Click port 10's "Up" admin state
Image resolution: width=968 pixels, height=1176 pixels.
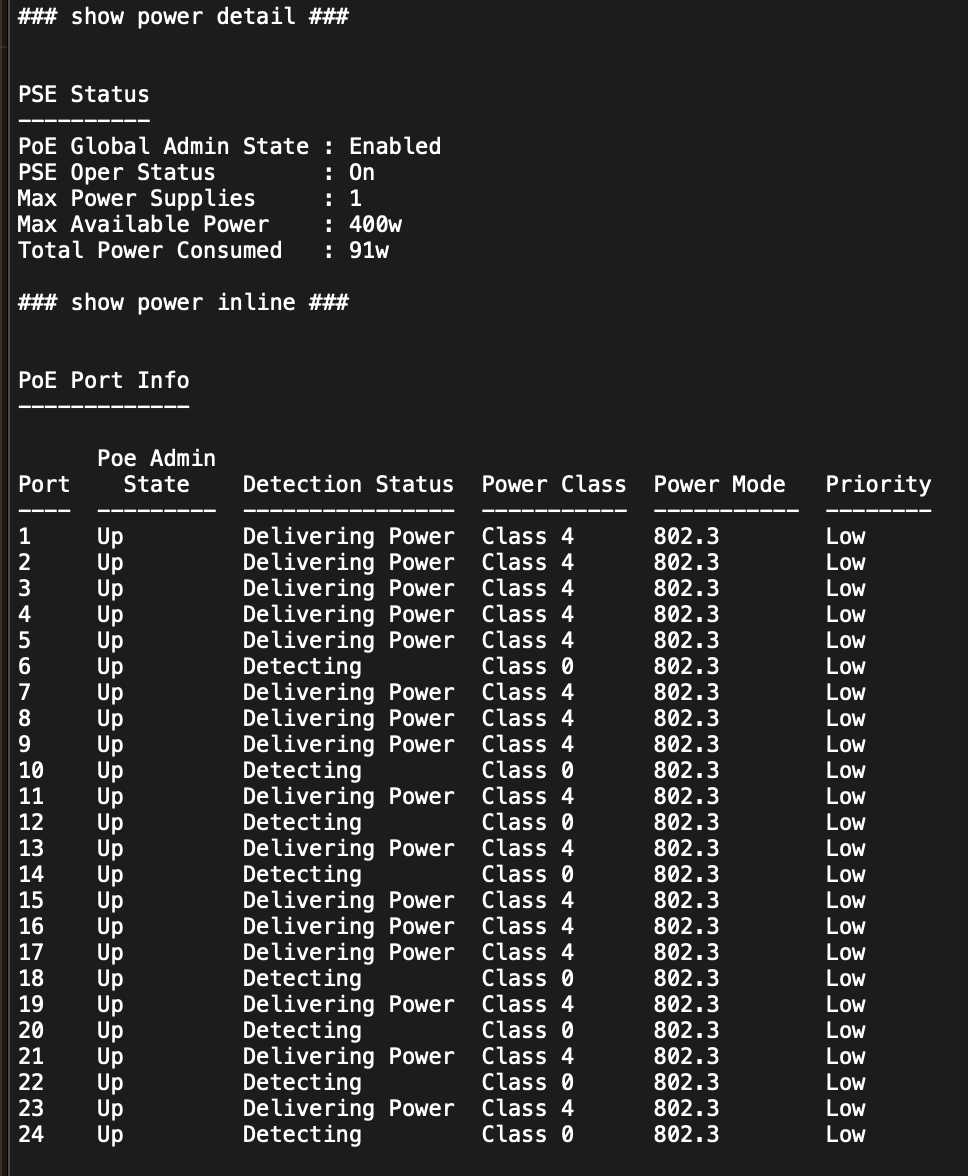tap(110, 770)
